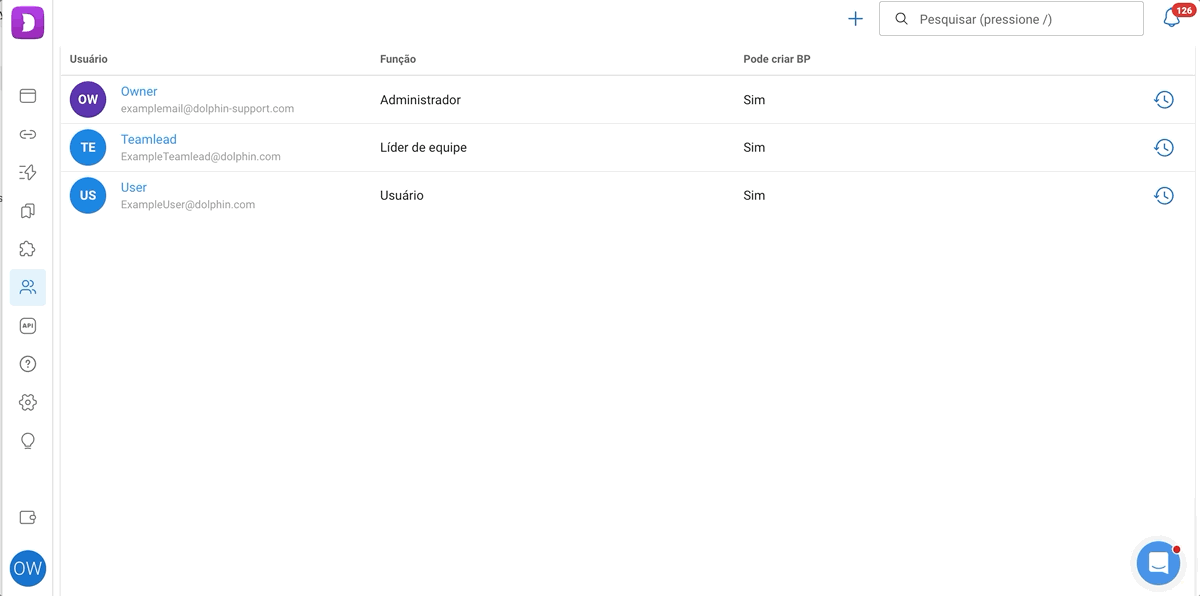Click the Administrador role cell
This screenshot has height=596, width=1200.
(420, 100)
